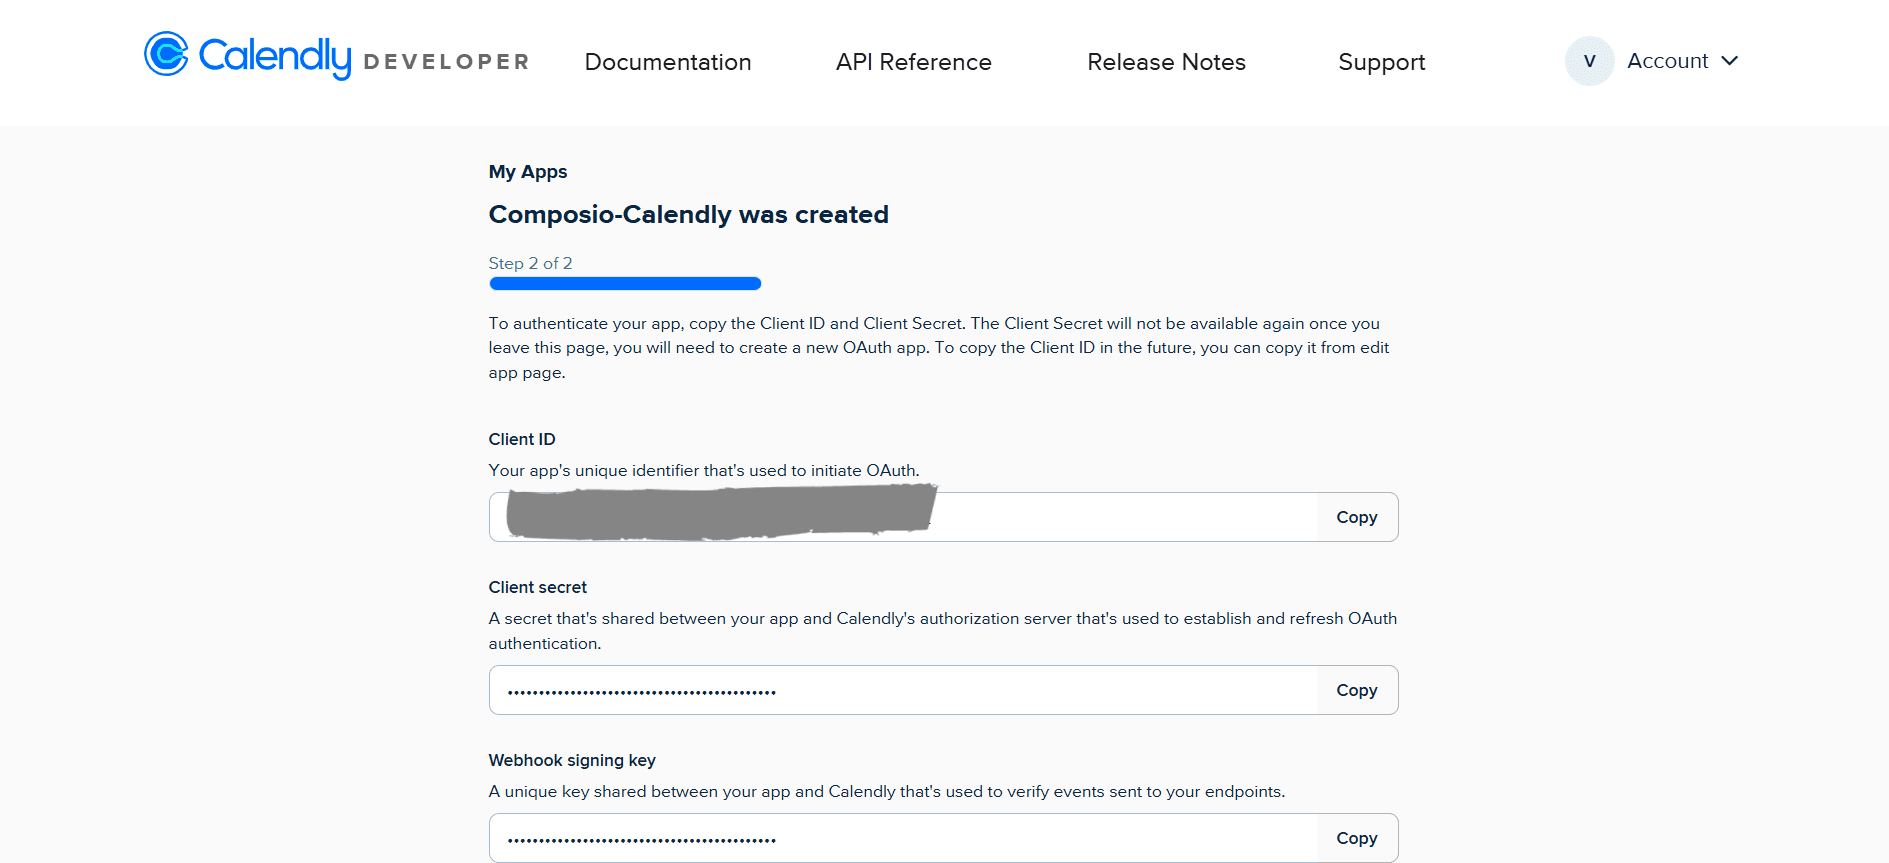Copy the Client ID
Screen dimensions: 1889x863
1357,517
